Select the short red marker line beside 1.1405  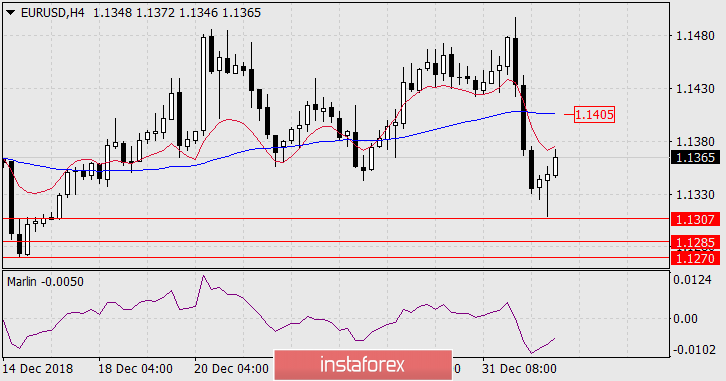pyautogui.click(x=569, y=114)
